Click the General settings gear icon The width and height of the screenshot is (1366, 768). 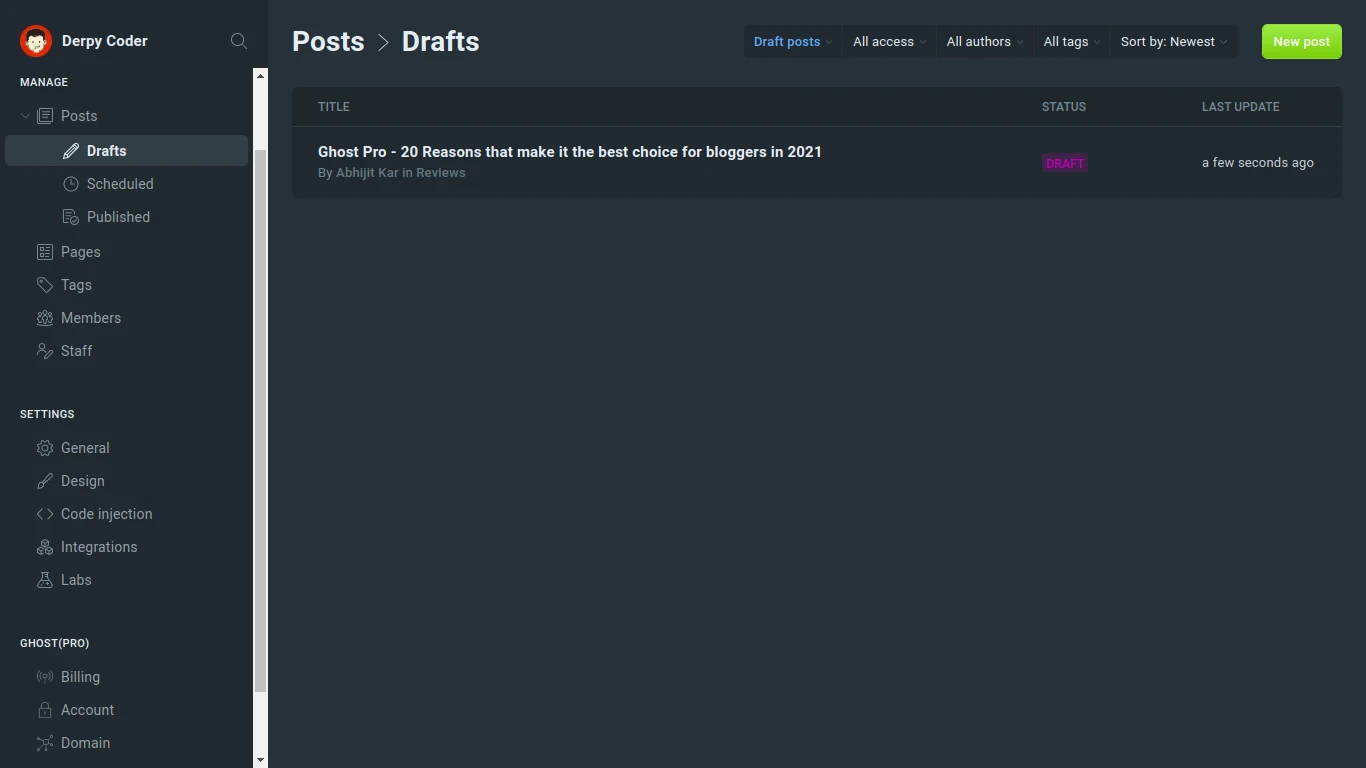[45, 448]
